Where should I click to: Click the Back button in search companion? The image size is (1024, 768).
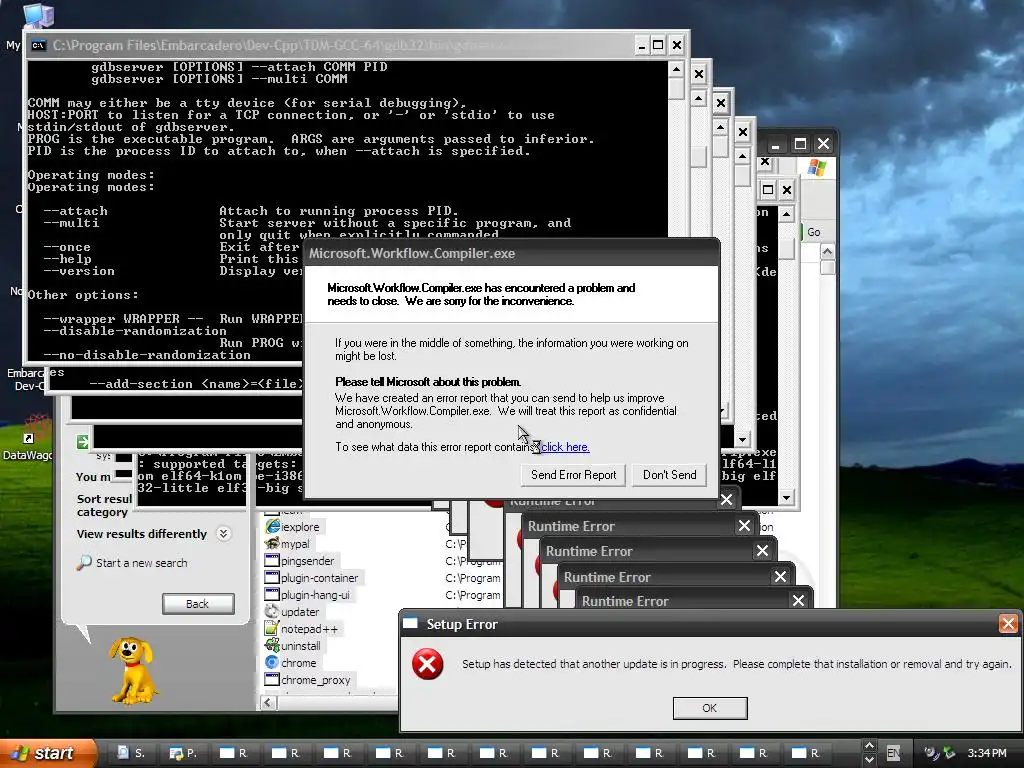(198, 603)
